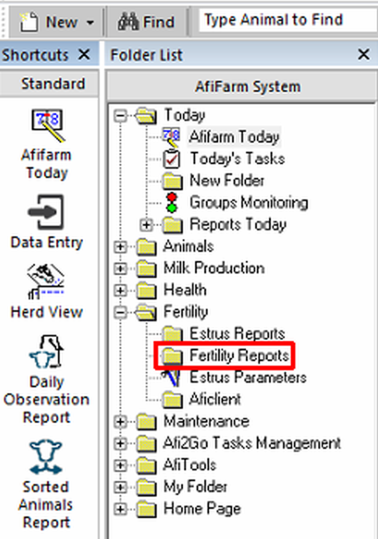Expand the Reports Today subfolder
The image size is (378, 539).
pos(146,225)
